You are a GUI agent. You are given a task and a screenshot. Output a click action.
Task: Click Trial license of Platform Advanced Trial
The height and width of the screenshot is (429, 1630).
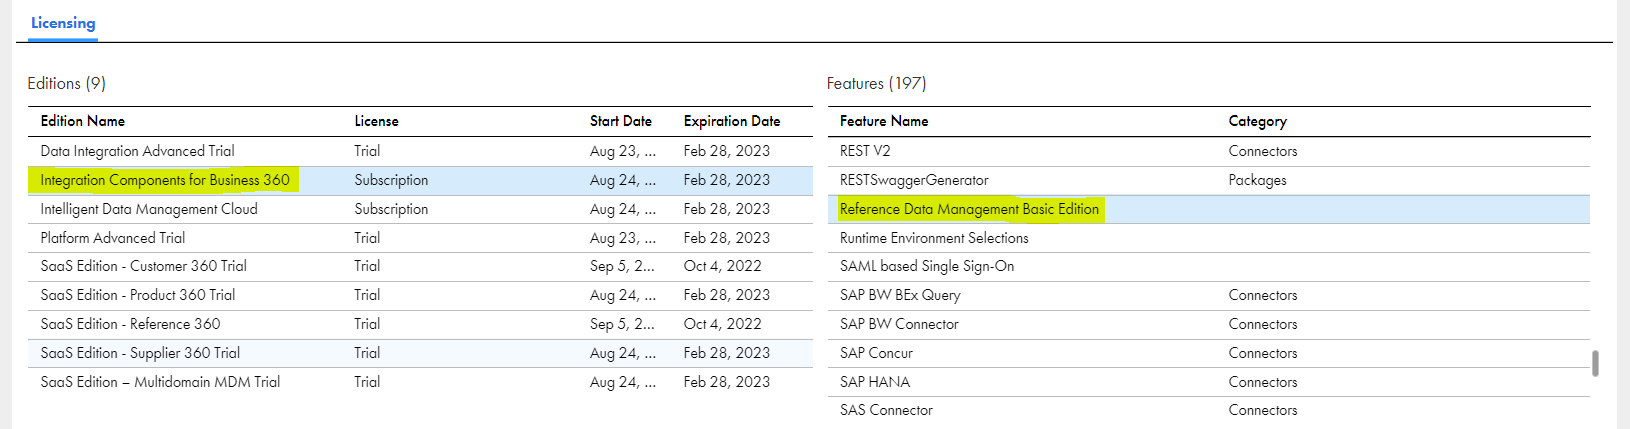(x=367, y=238)
